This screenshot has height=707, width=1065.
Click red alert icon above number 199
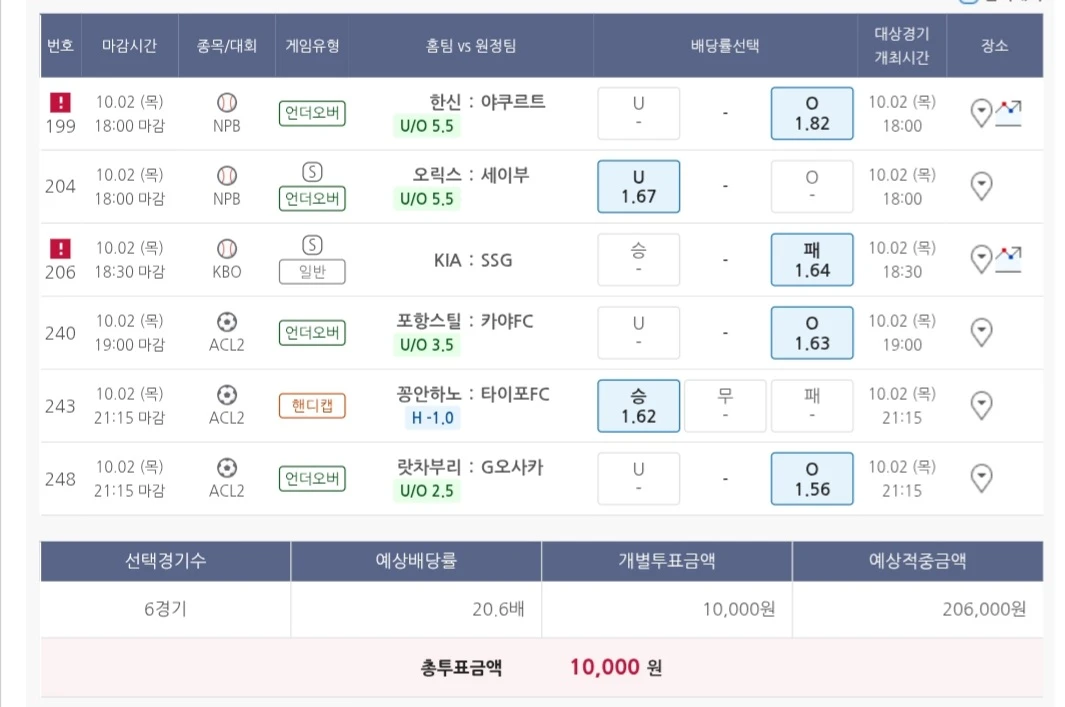point(61,102)
